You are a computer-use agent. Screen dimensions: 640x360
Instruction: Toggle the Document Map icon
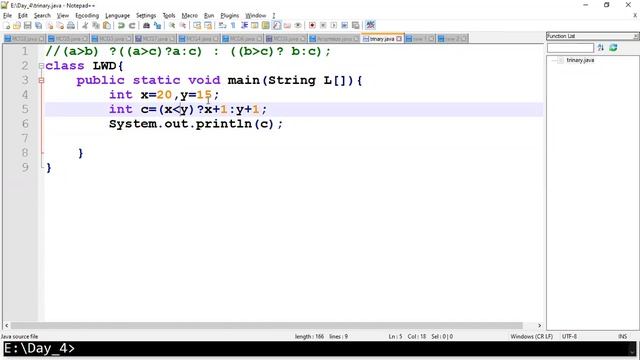coord(265,25)
